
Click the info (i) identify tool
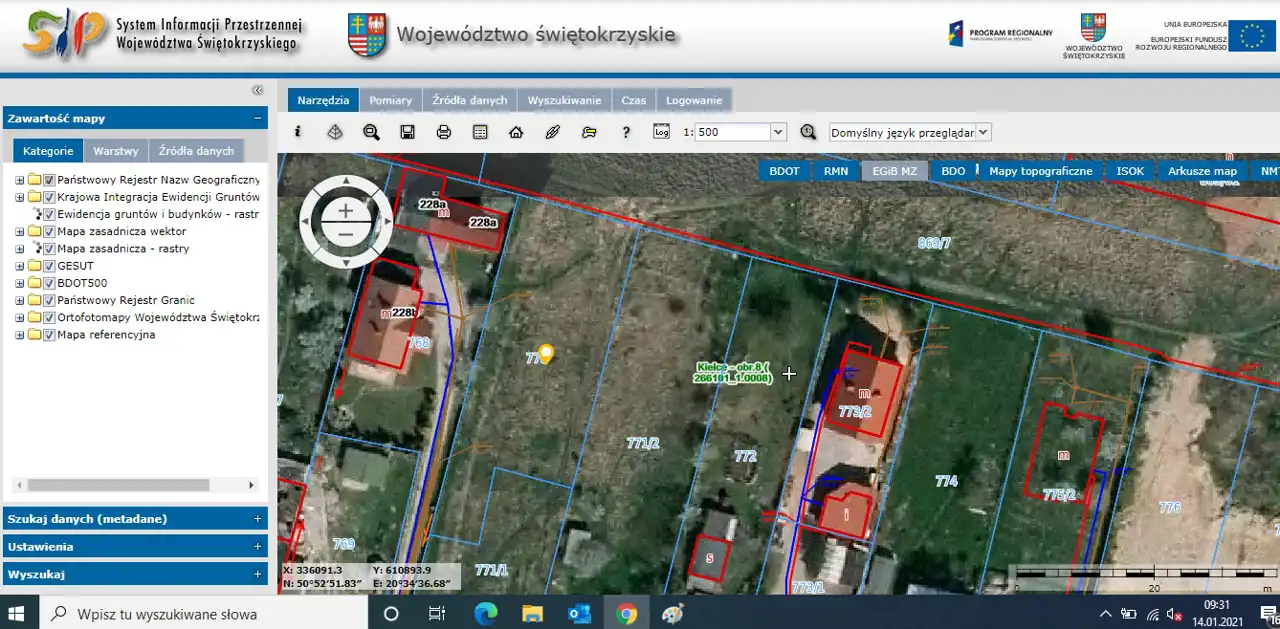[297, 132]
